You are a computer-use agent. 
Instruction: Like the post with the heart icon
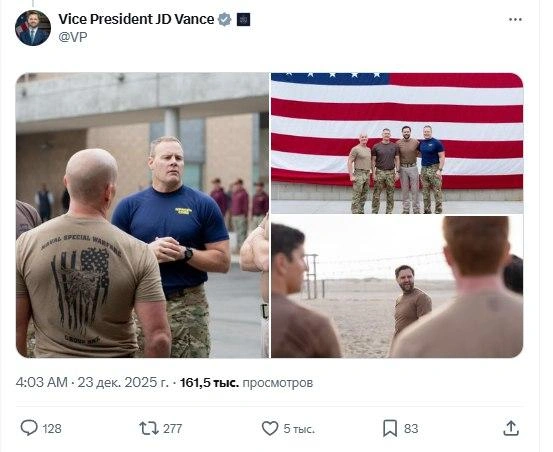click(270, 428)
